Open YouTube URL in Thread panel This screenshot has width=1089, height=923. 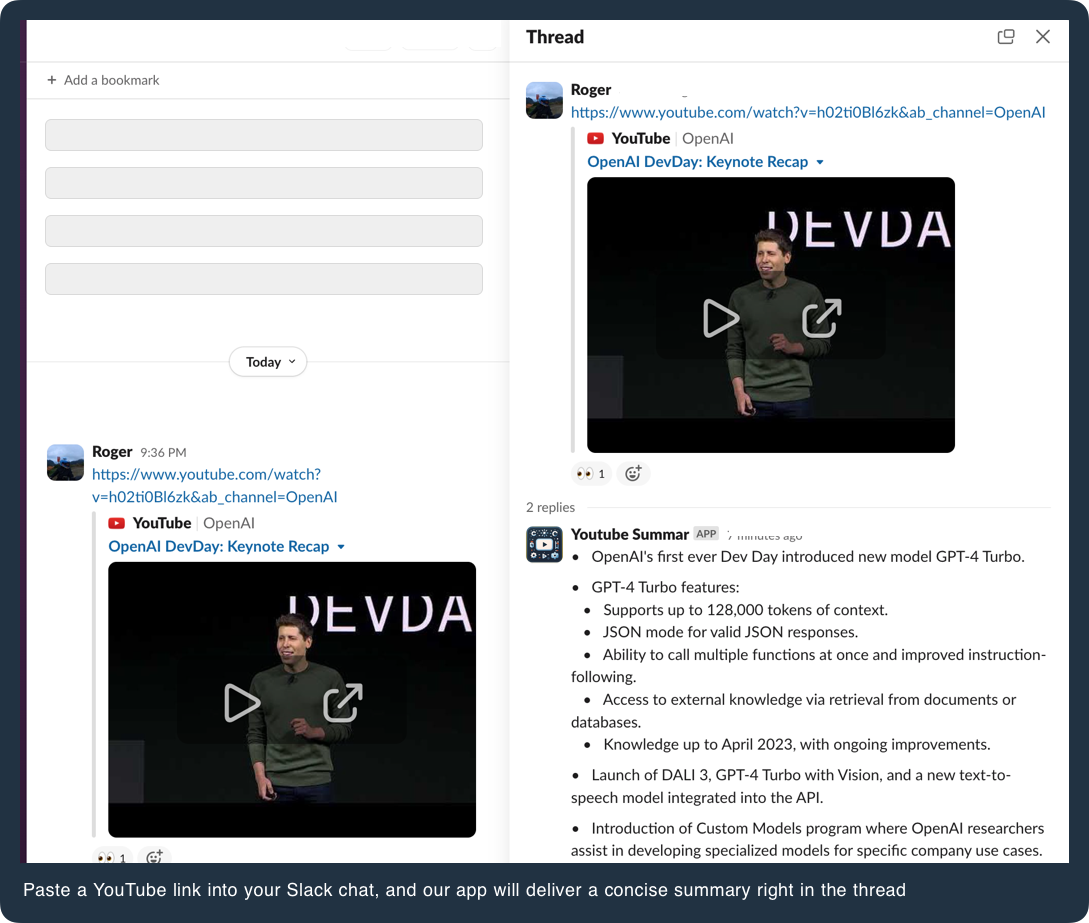(808, 113)
